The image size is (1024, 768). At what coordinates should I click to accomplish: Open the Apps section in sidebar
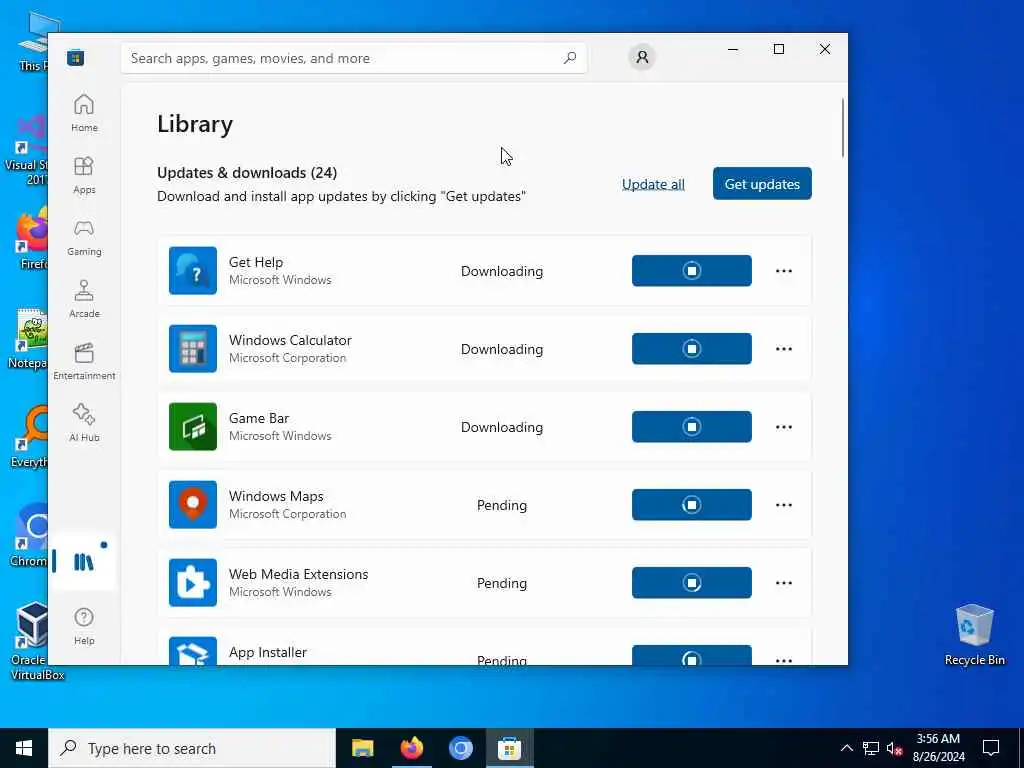[84, 175]
